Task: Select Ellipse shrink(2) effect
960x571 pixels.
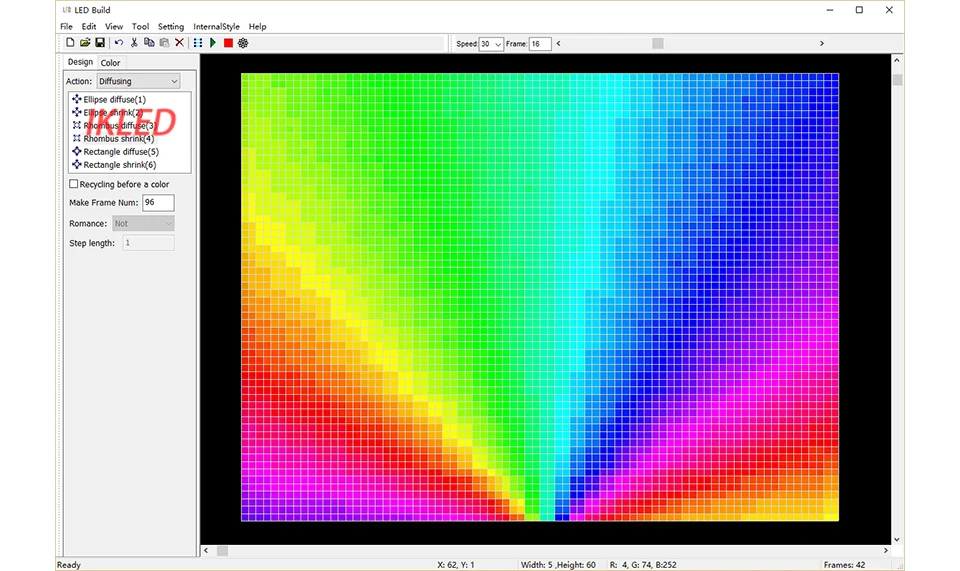Action: (x=113, y=112)
